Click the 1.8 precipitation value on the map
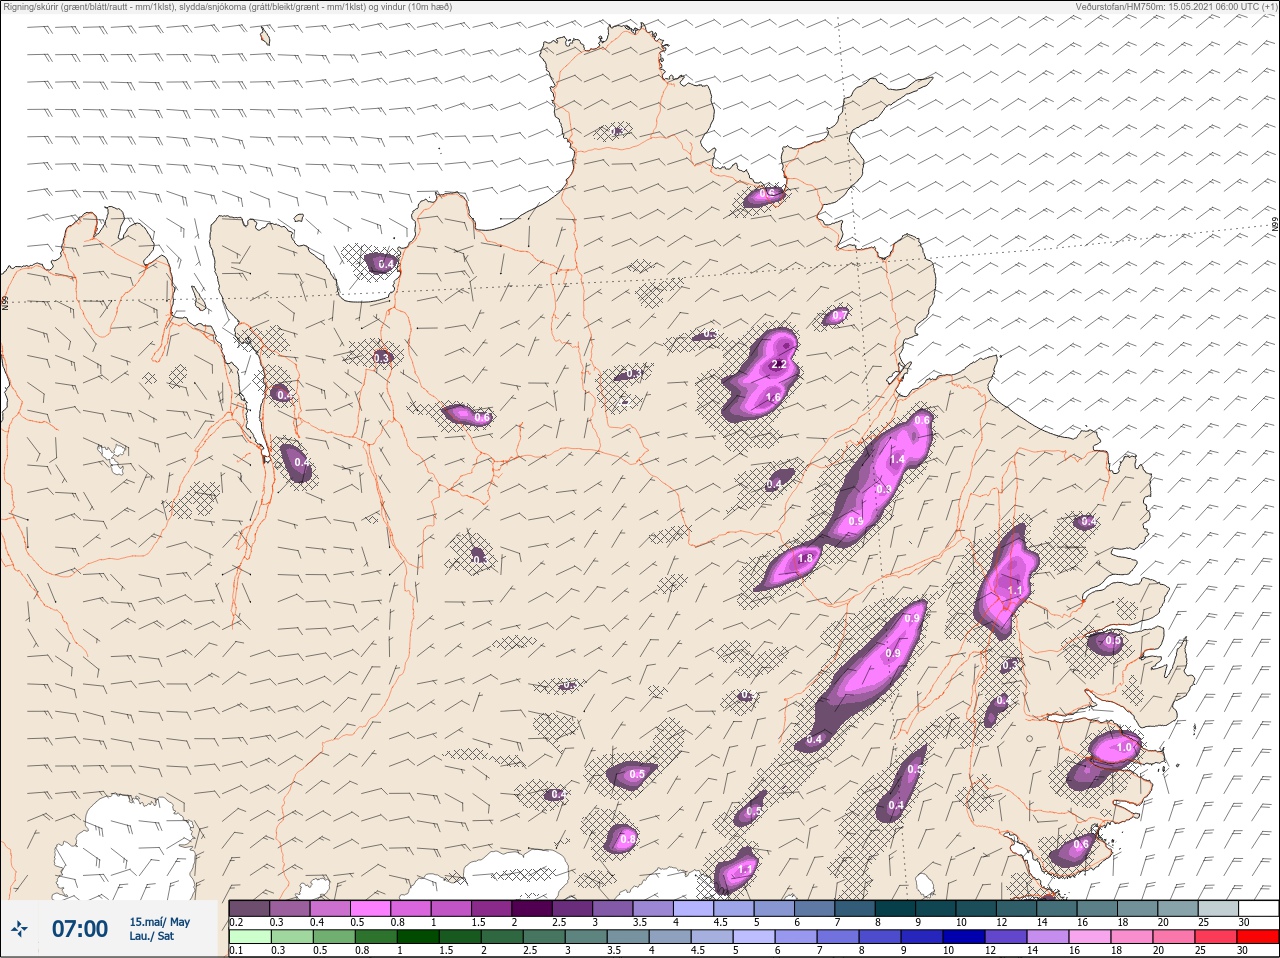This screenshot has height=958, width=1280. pyautogui.click(x=806, y=559)
